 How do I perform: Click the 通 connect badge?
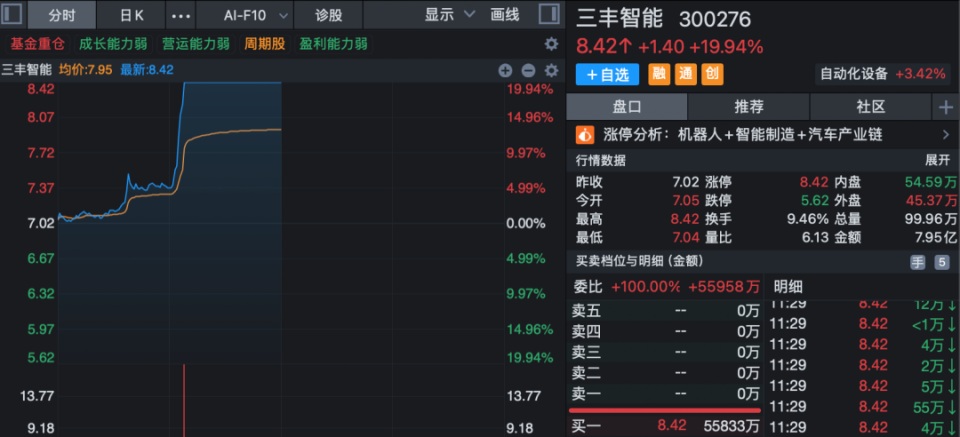tap(685, 74)
